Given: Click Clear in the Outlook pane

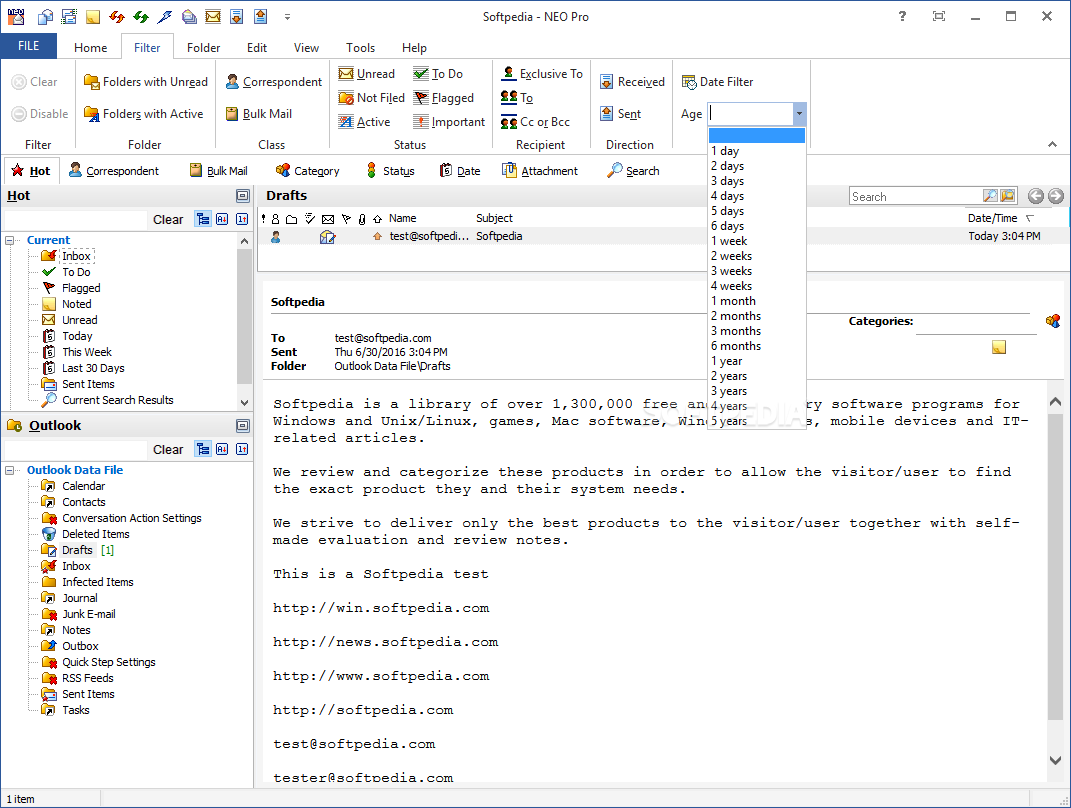Looking at the screenshot, I should pyautogui.click(x=168, y=449).
